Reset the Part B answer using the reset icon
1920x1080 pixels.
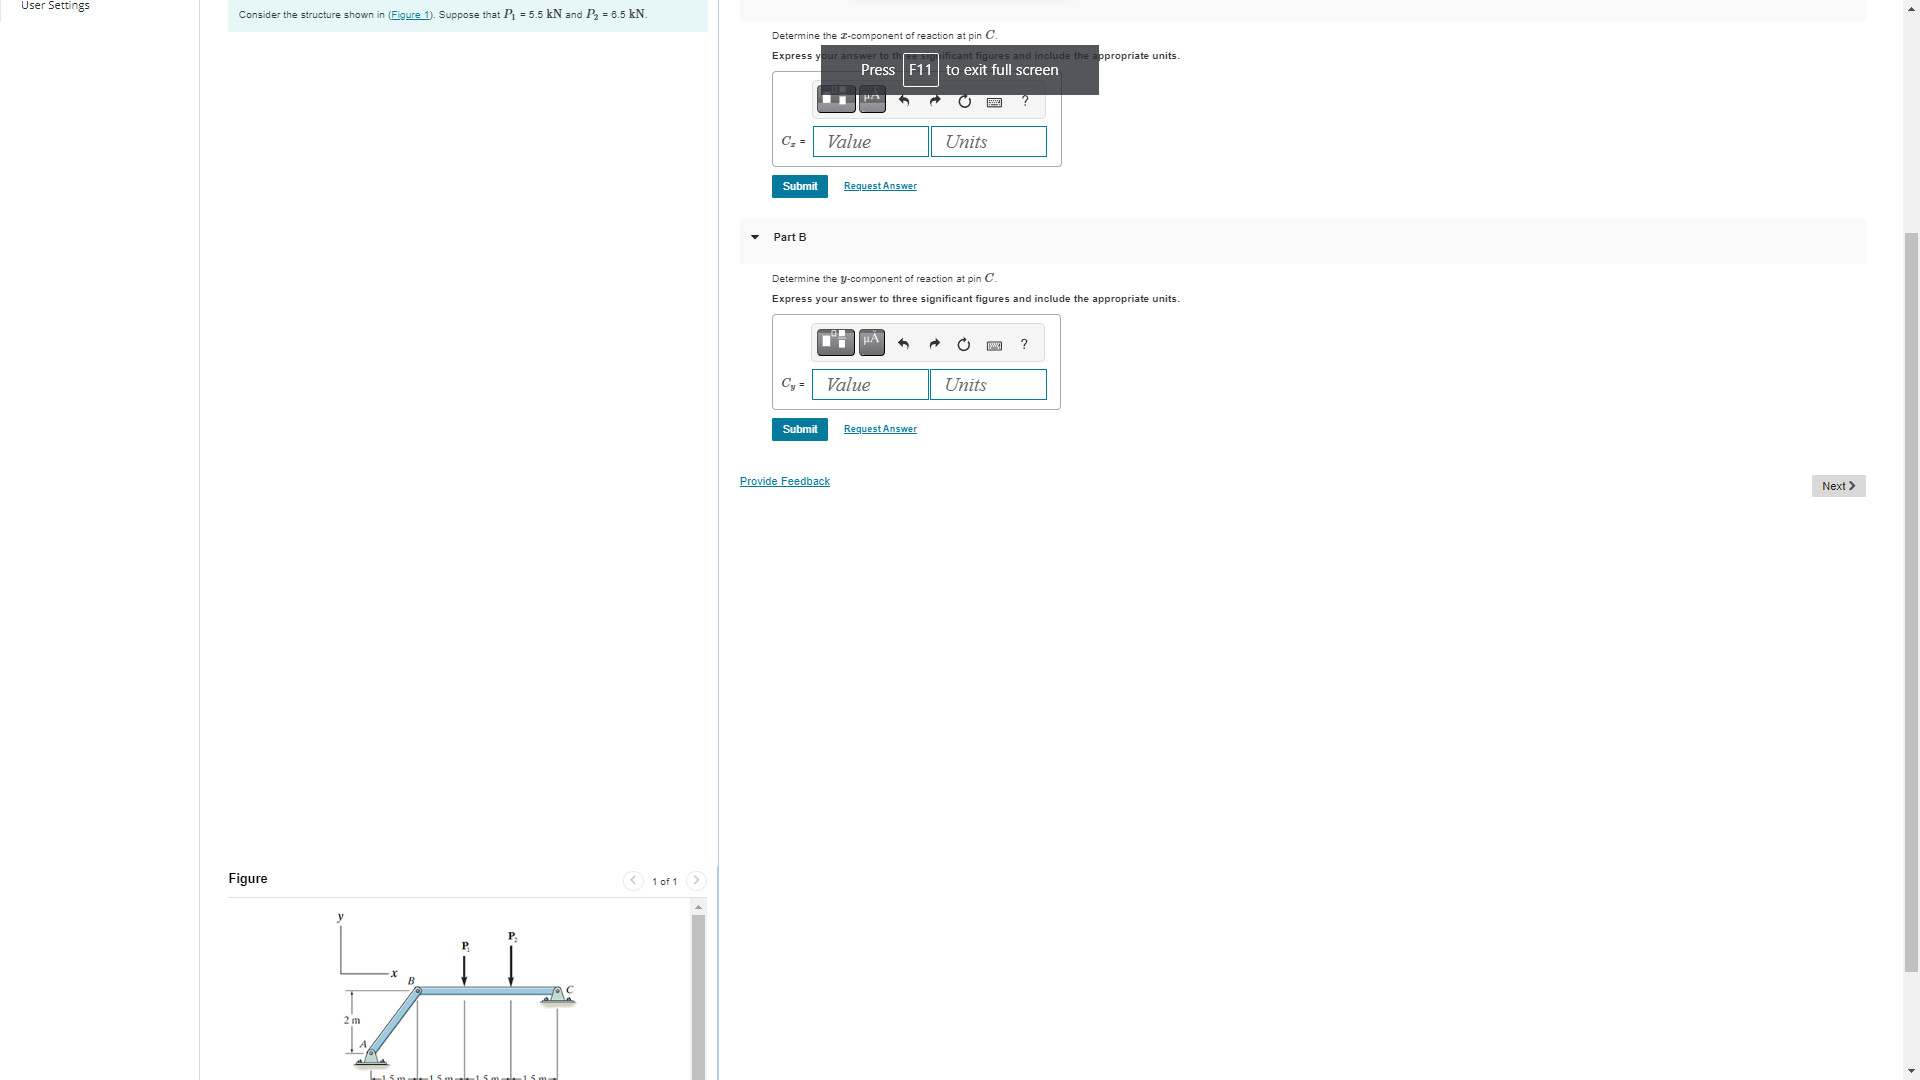[963, 344]
